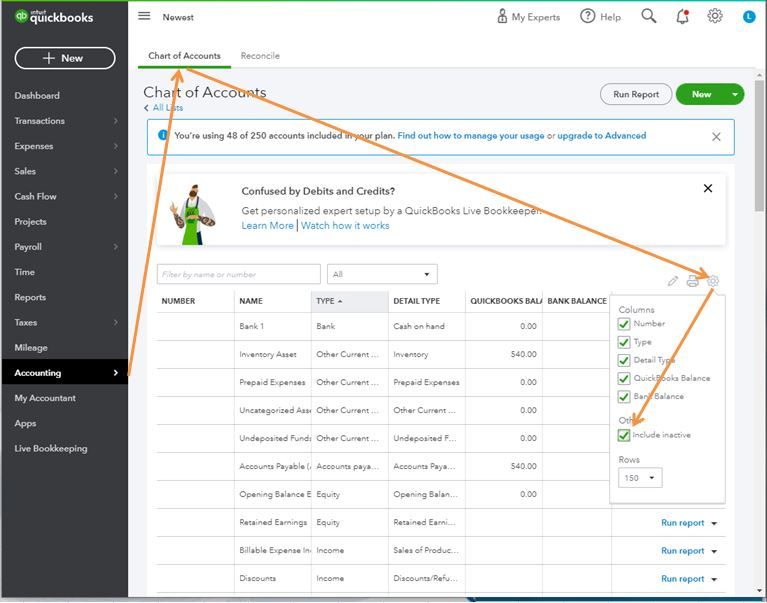Uncheck the Bank Balance checkbox

(624, 397)
